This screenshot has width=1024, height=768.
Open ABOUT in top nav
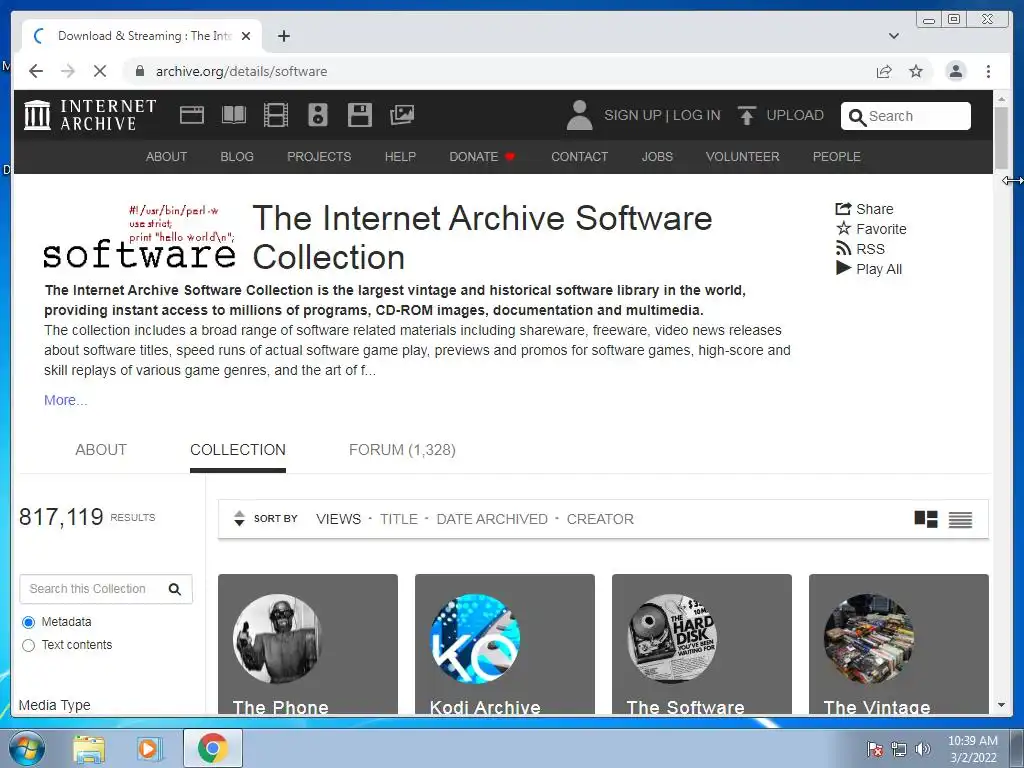click(x=167, y=157)
